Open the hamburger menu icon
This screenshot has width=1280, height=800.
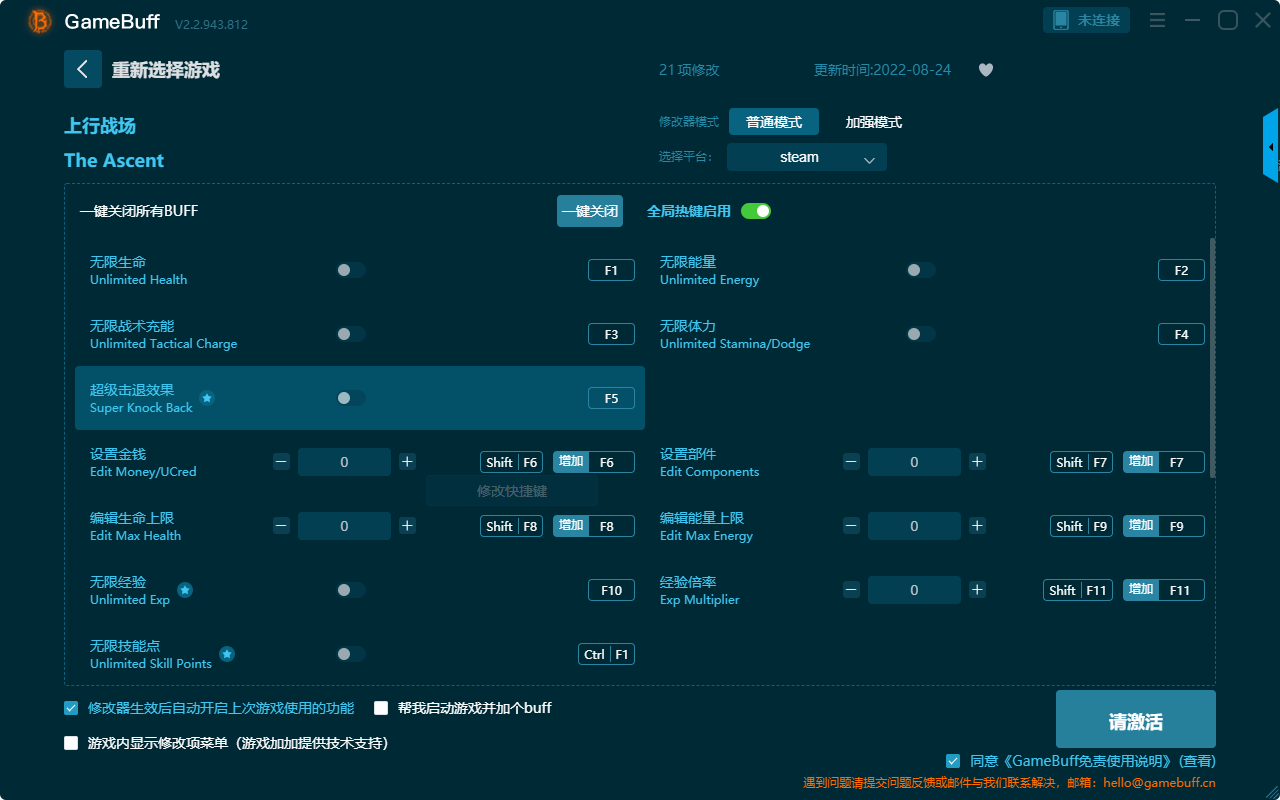(x=1157, y=20)
